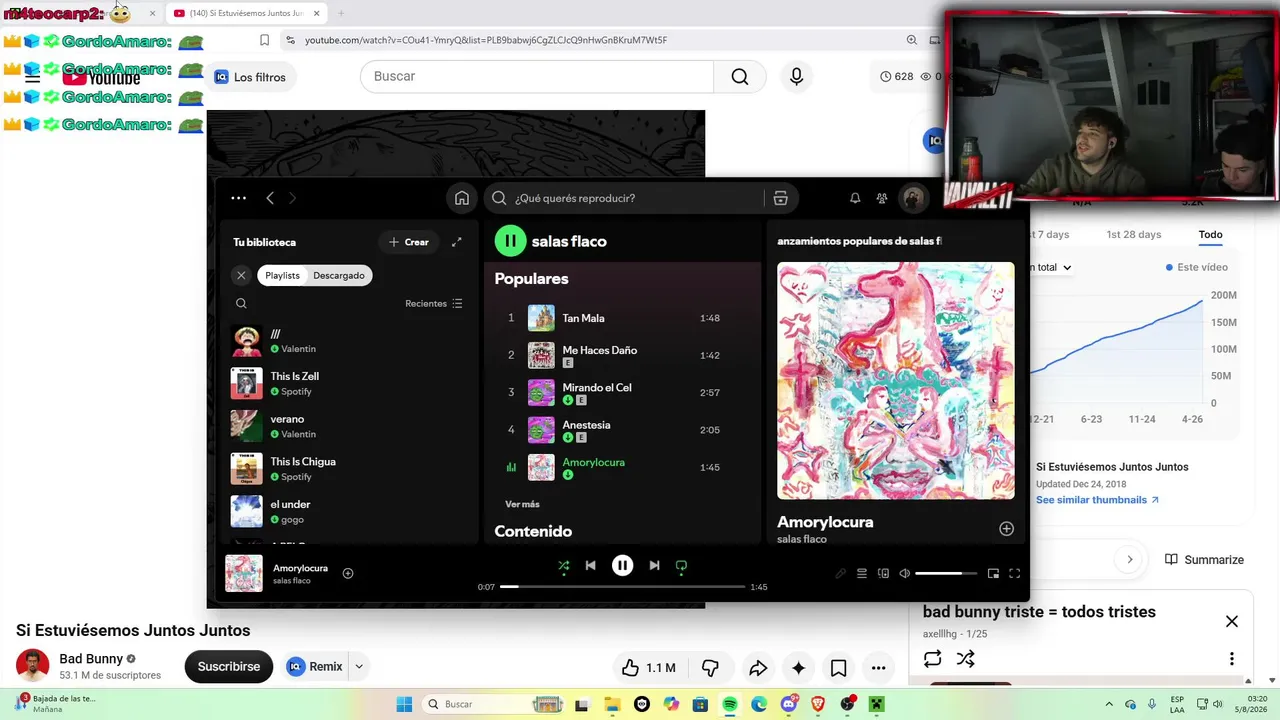
Task: Go to Spotify Home
Action: point(462,198)
